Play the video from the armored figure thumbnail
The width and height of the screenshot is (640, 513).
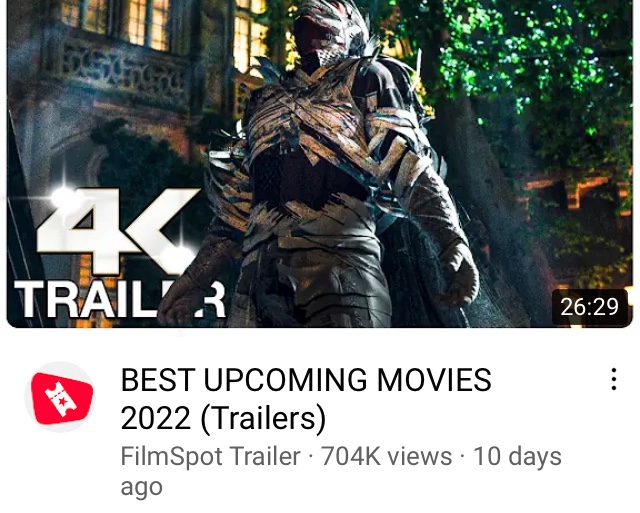click(320, 164)
